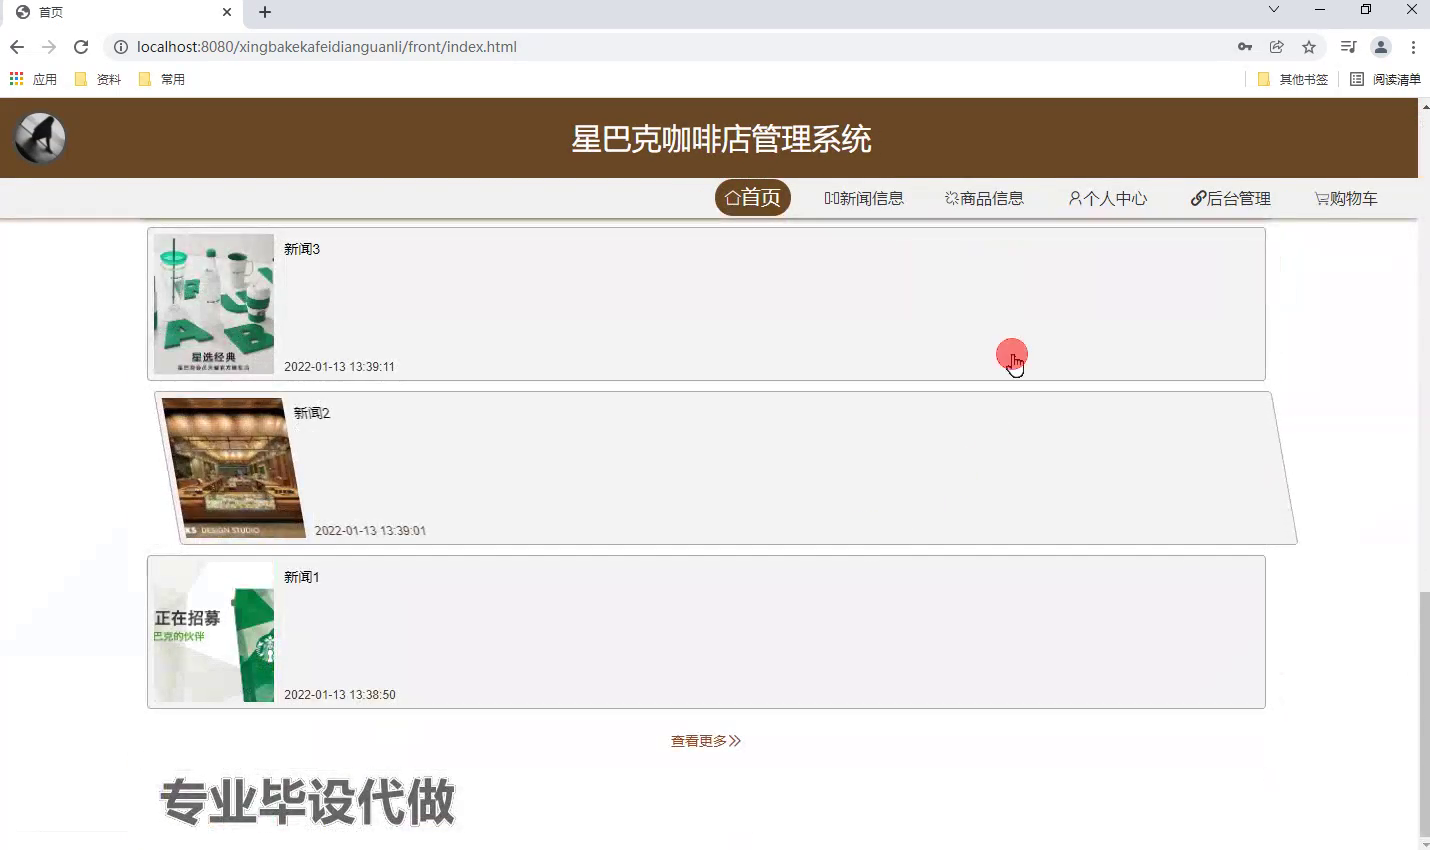Open the 常用 bookmarks folder
Viewport: 1430px width, 850px height.
(162, 79)
